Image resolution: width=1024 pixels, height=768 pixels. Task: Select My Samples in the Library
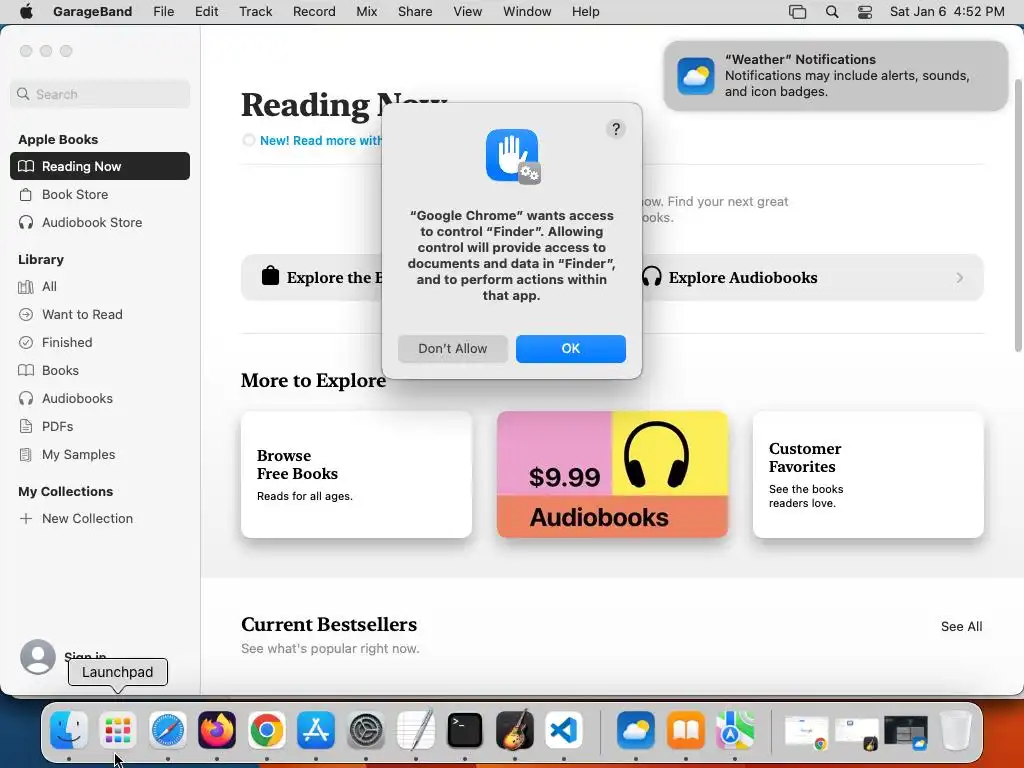point(100,455)
